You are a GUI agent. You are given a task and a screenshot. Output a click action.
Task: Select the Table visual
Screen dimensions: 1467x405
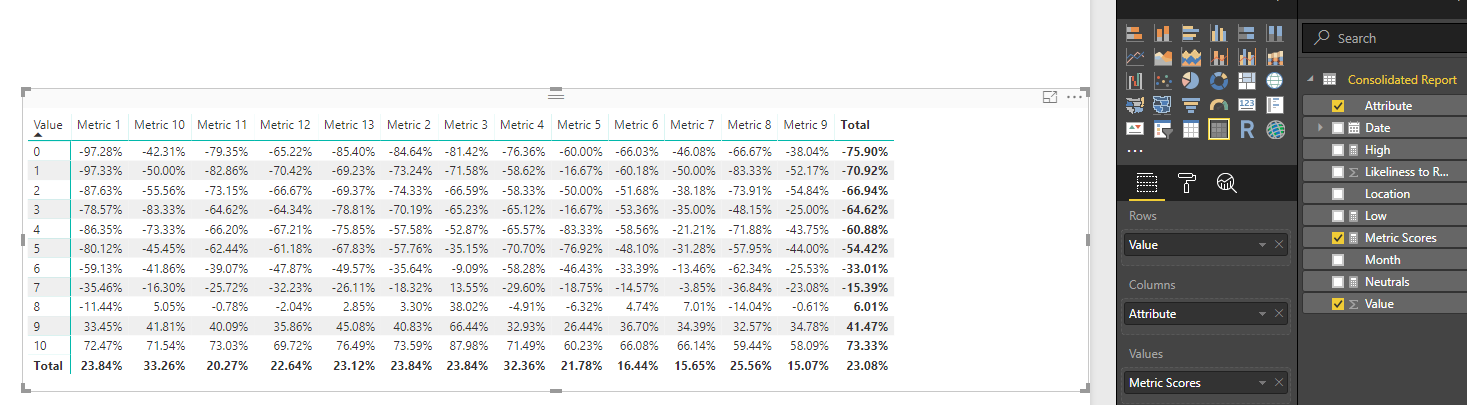tap(1191, 129)
